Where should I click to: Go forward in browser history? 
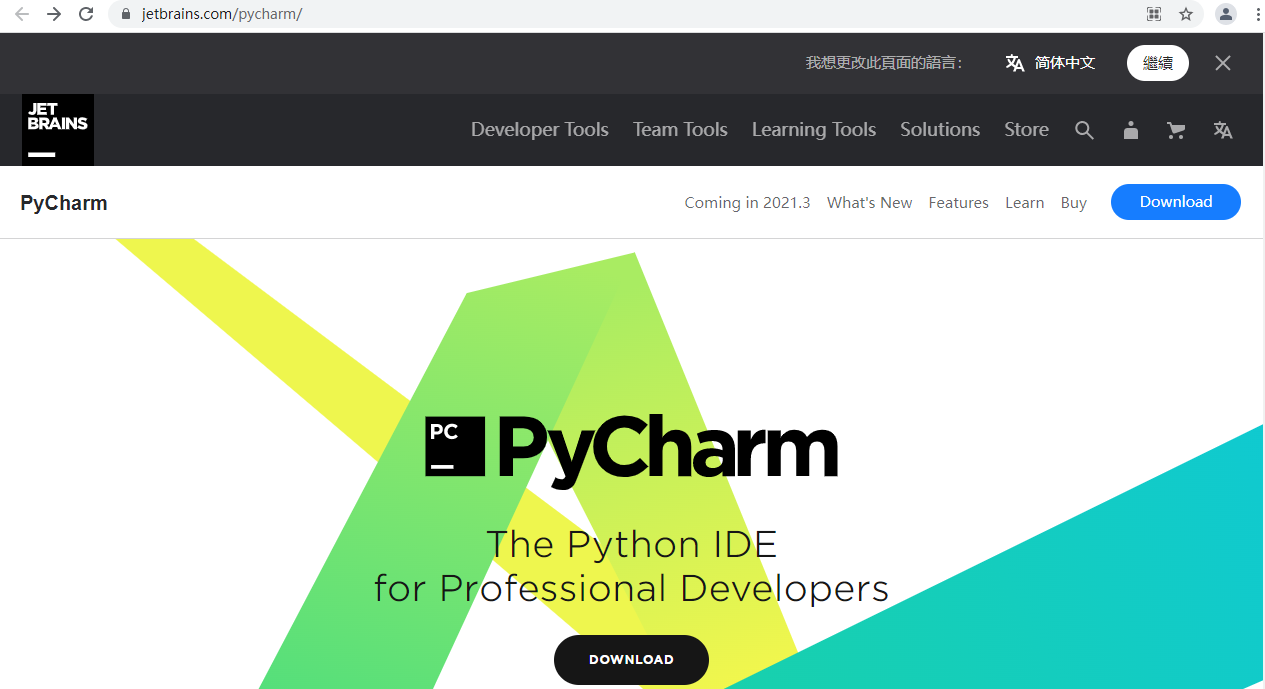pos(54,14)
